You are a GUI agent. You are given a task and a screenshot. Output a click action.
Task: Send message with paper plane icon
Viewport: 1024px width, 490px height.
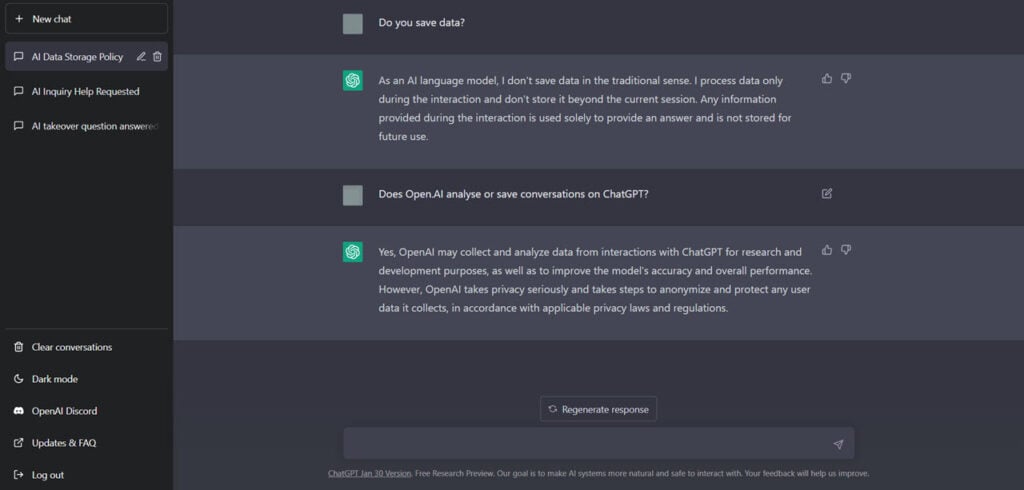(x=838, y=444)
